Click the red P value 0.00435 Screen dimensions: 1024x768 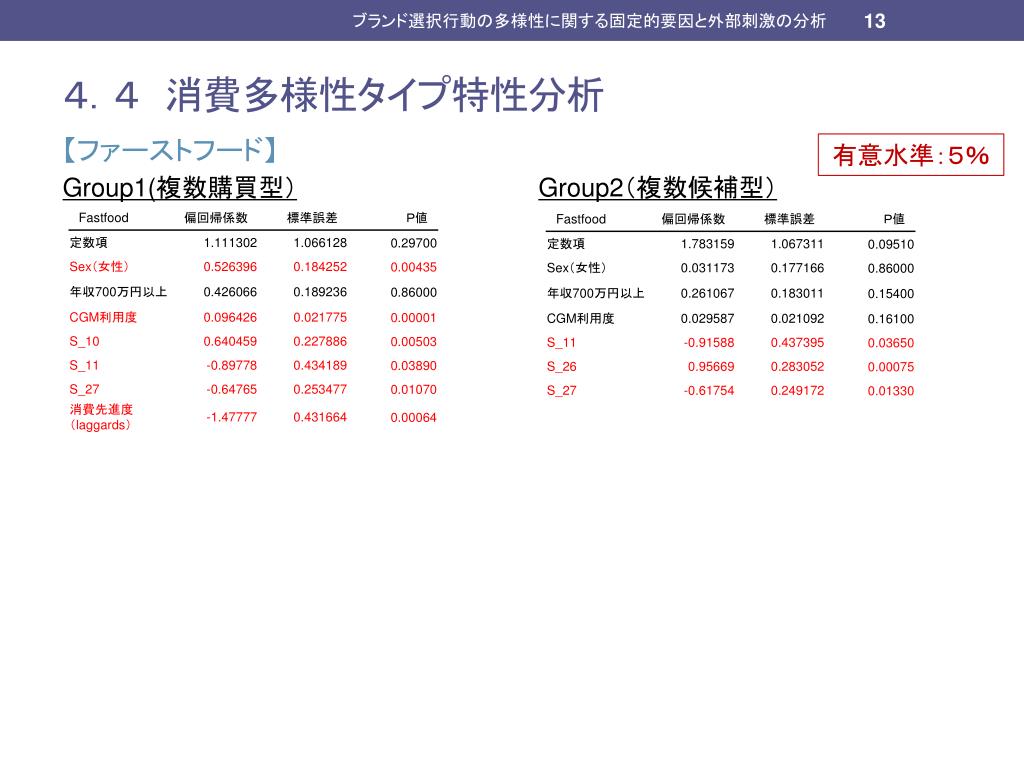coord(413,267)
